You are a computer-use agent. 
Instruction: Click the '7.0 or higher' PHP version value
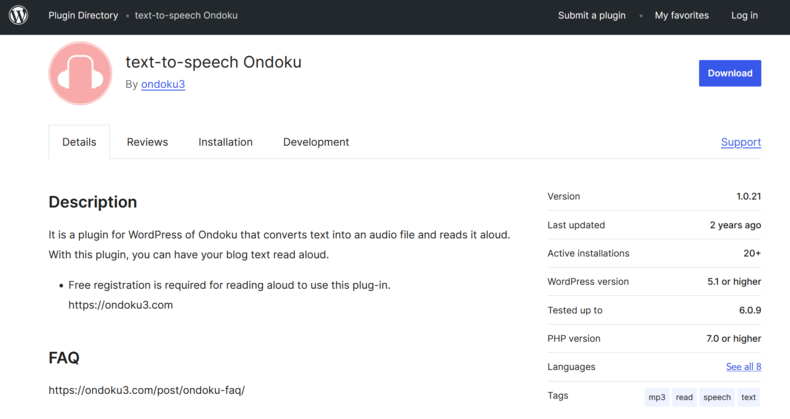[x=733, y=338]
